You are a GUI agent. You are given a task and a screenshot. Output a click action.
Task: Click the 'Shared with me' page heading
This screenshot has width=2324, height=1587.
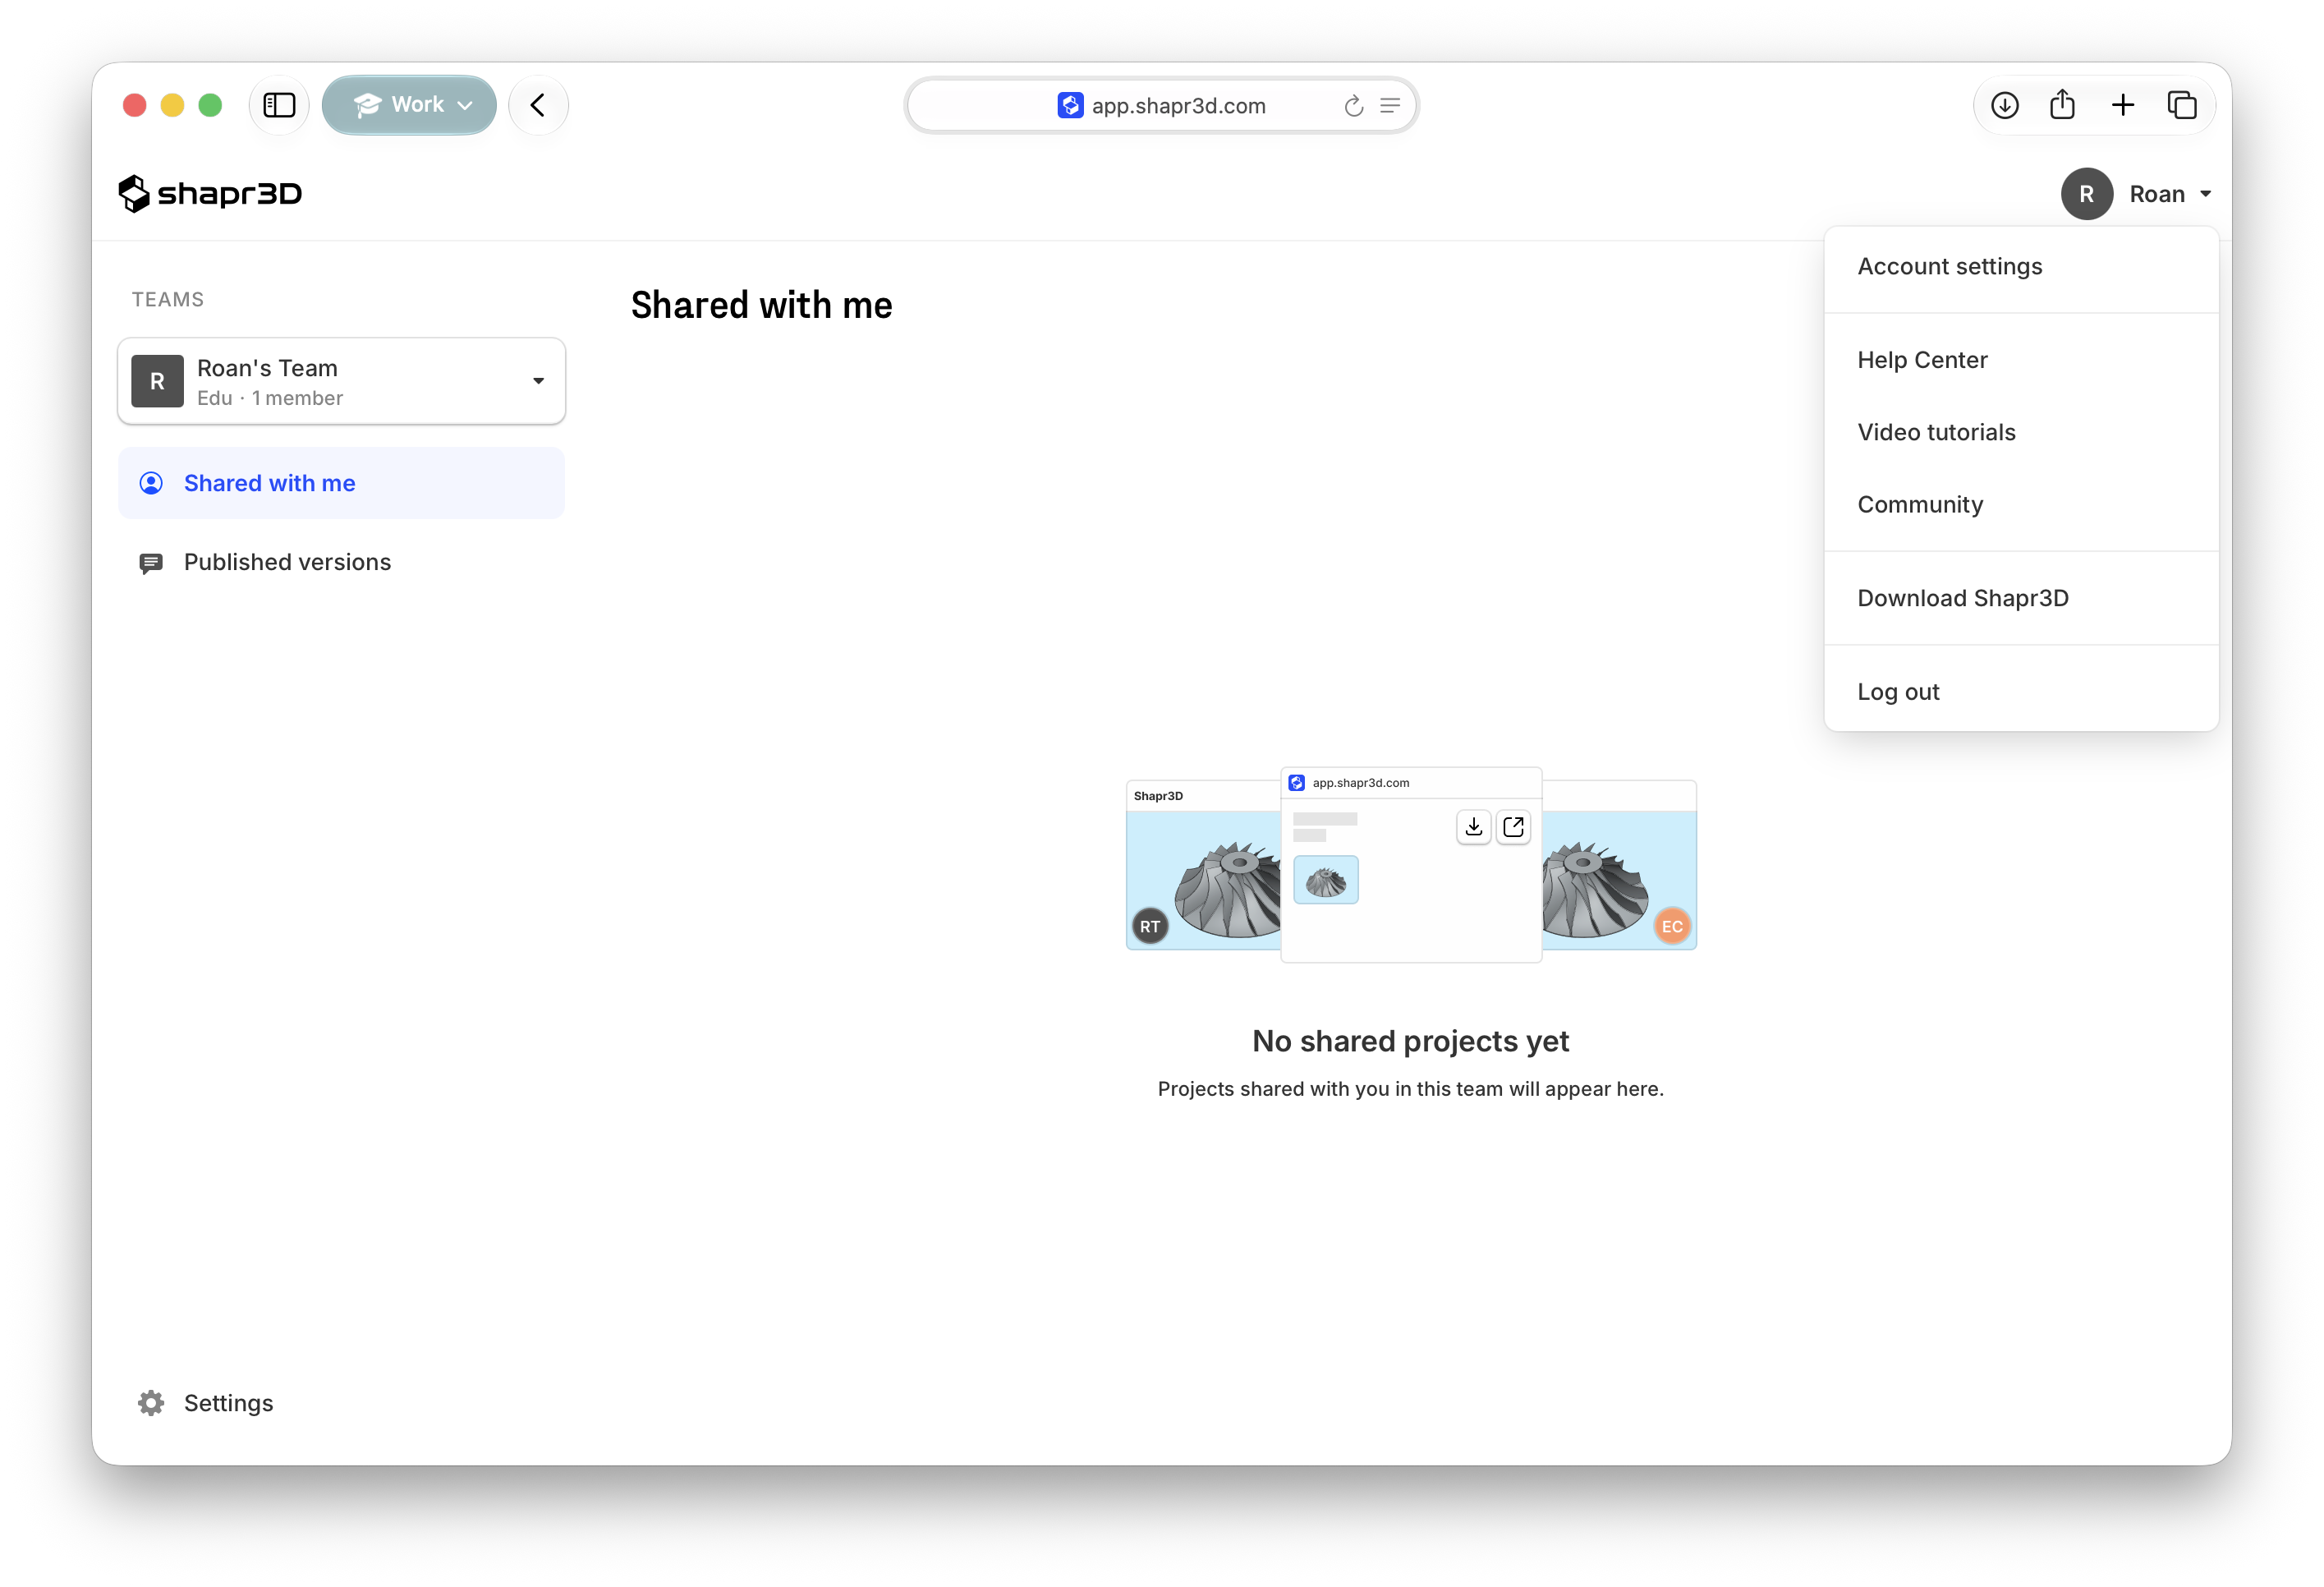[x=761, y=305]
